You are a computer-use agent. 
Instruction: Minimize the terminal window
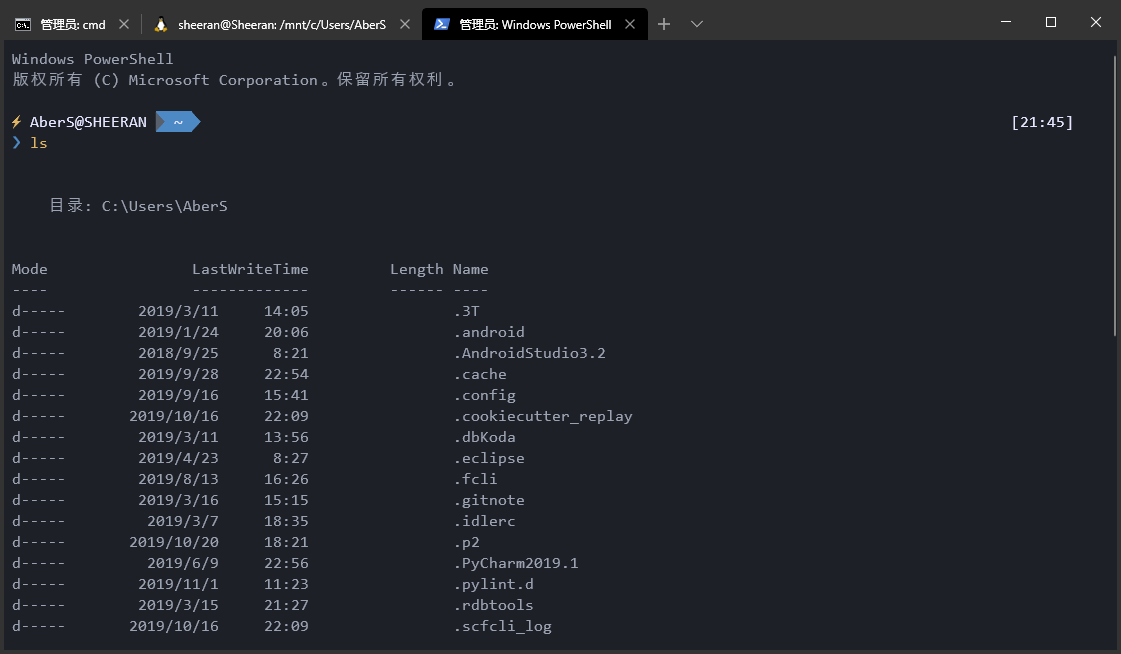pyautogui.click(x=1004, y=22)
